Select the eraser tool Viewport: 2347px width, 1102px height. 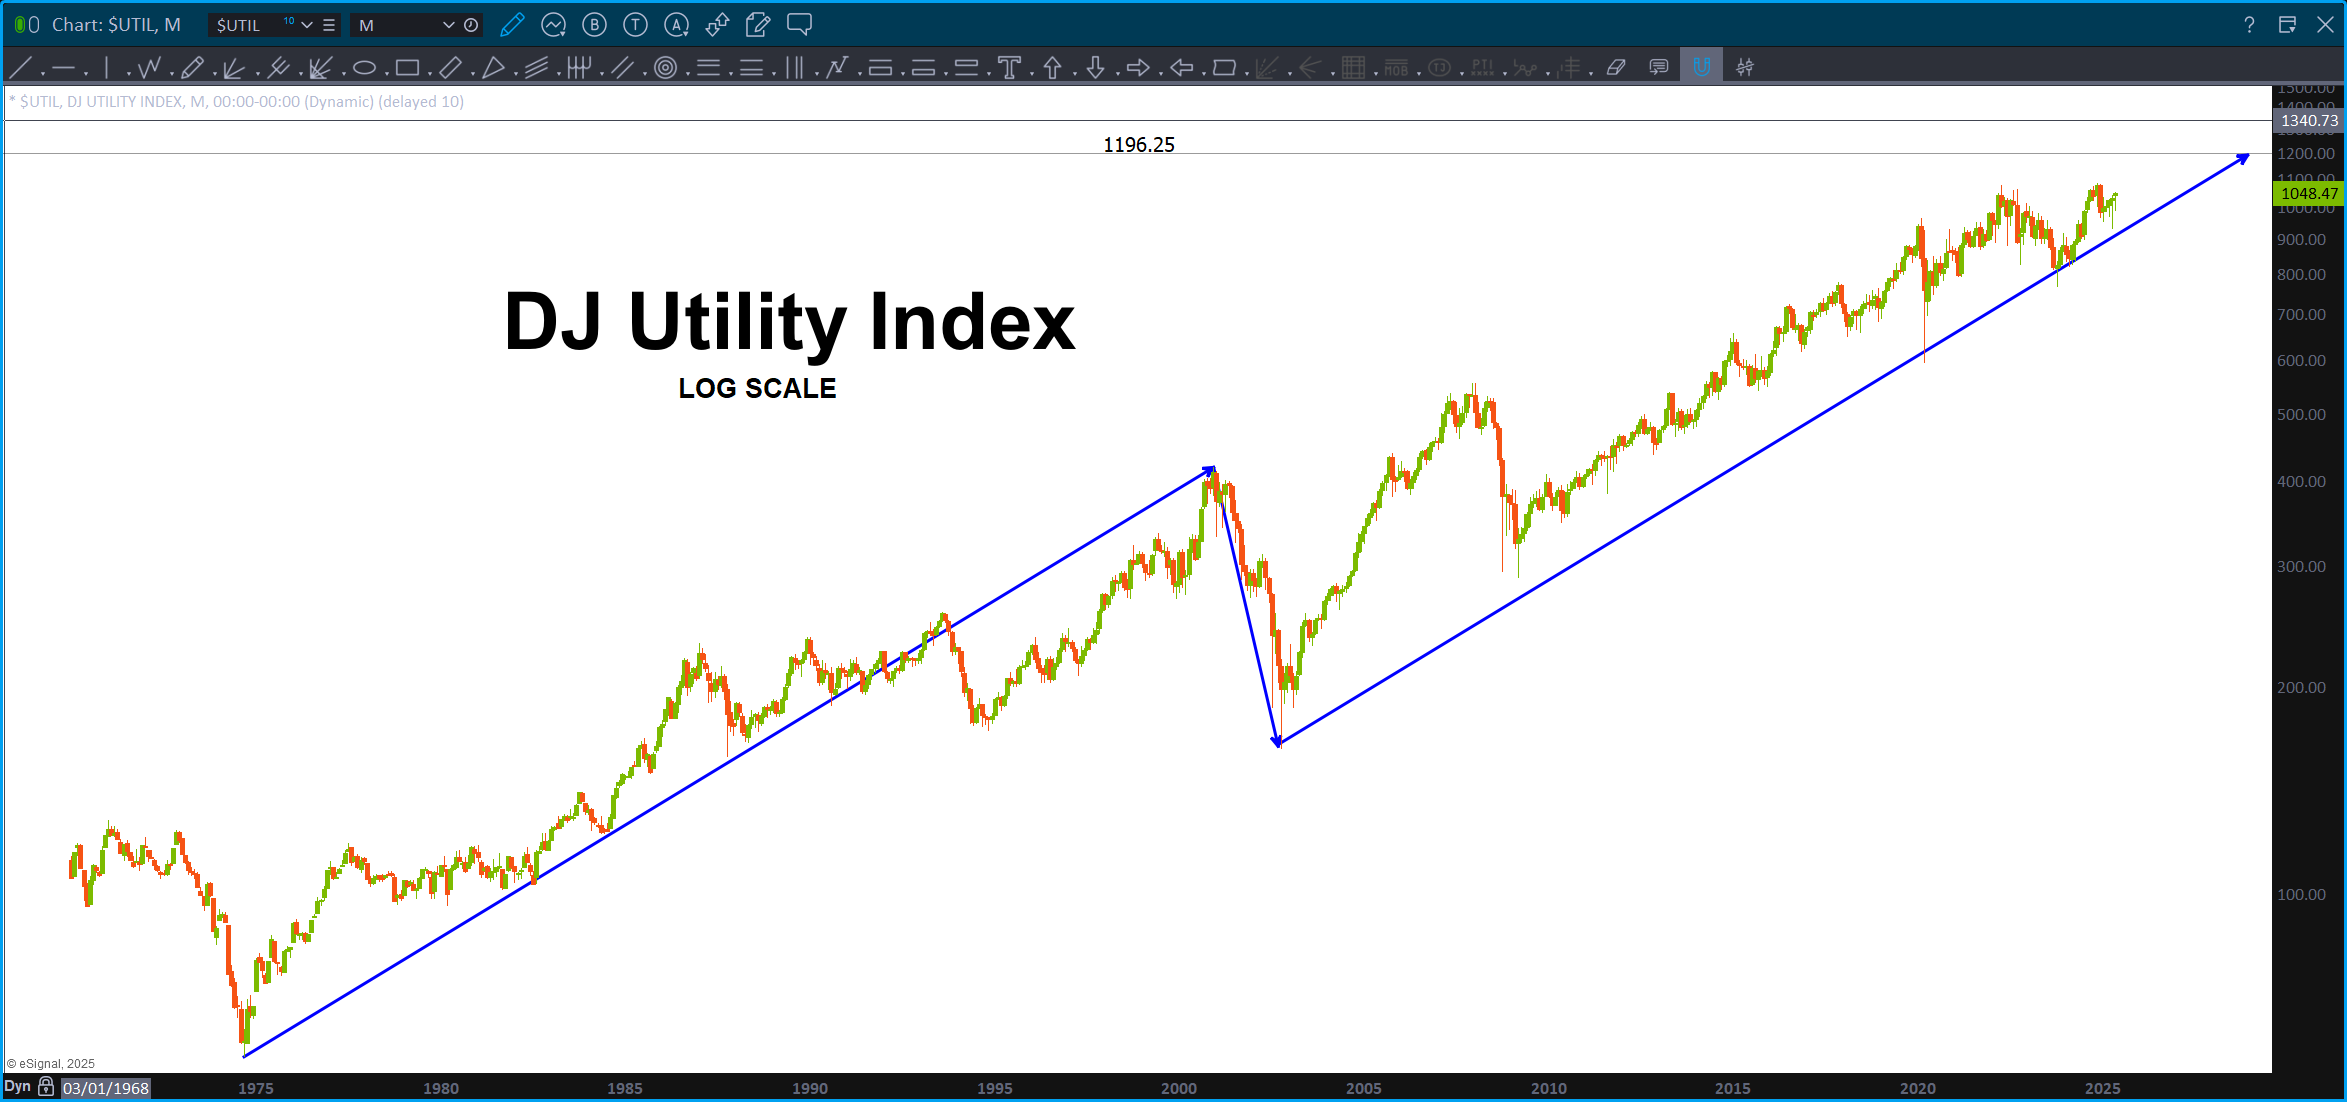(1616, 68)
